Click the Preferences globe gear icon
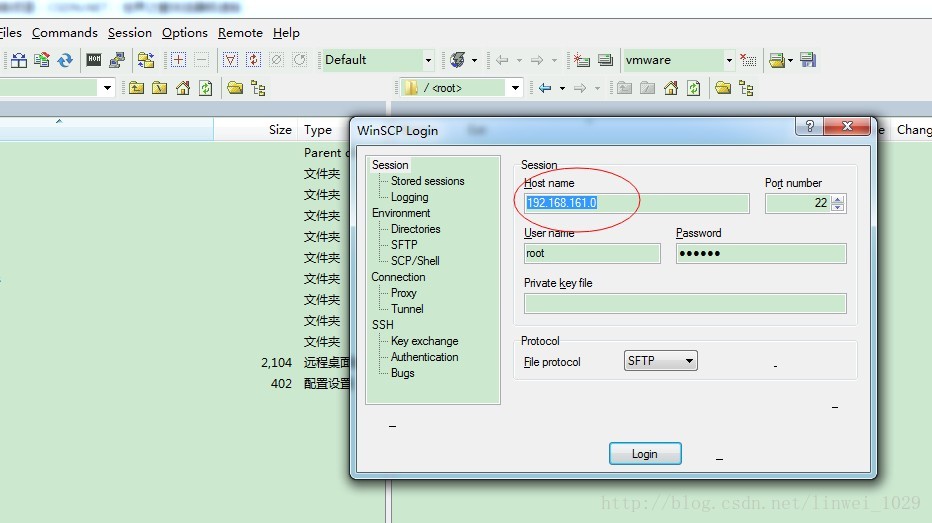Screen dimensions: 932x523 point(458,59)
